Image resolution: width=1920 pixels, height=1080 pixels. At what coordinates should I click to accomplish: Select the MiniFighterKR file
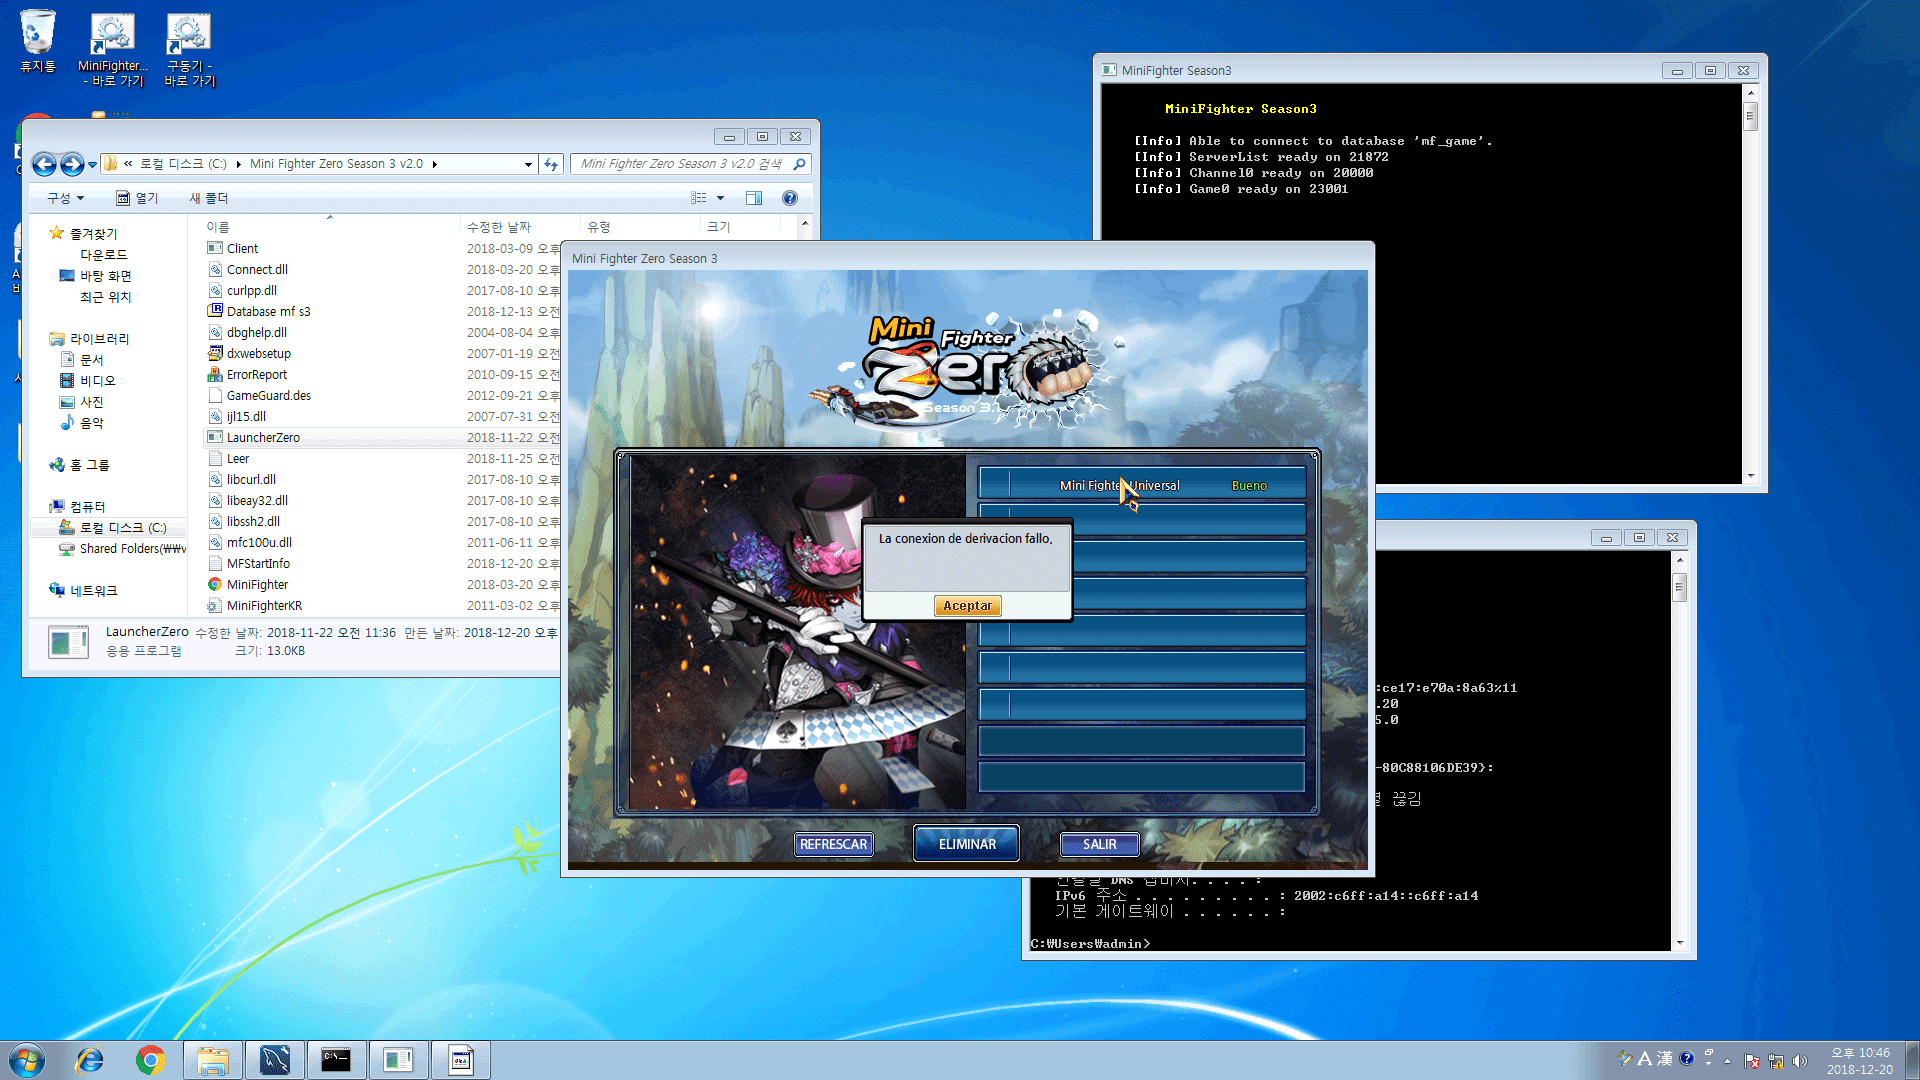pos(264,606)
